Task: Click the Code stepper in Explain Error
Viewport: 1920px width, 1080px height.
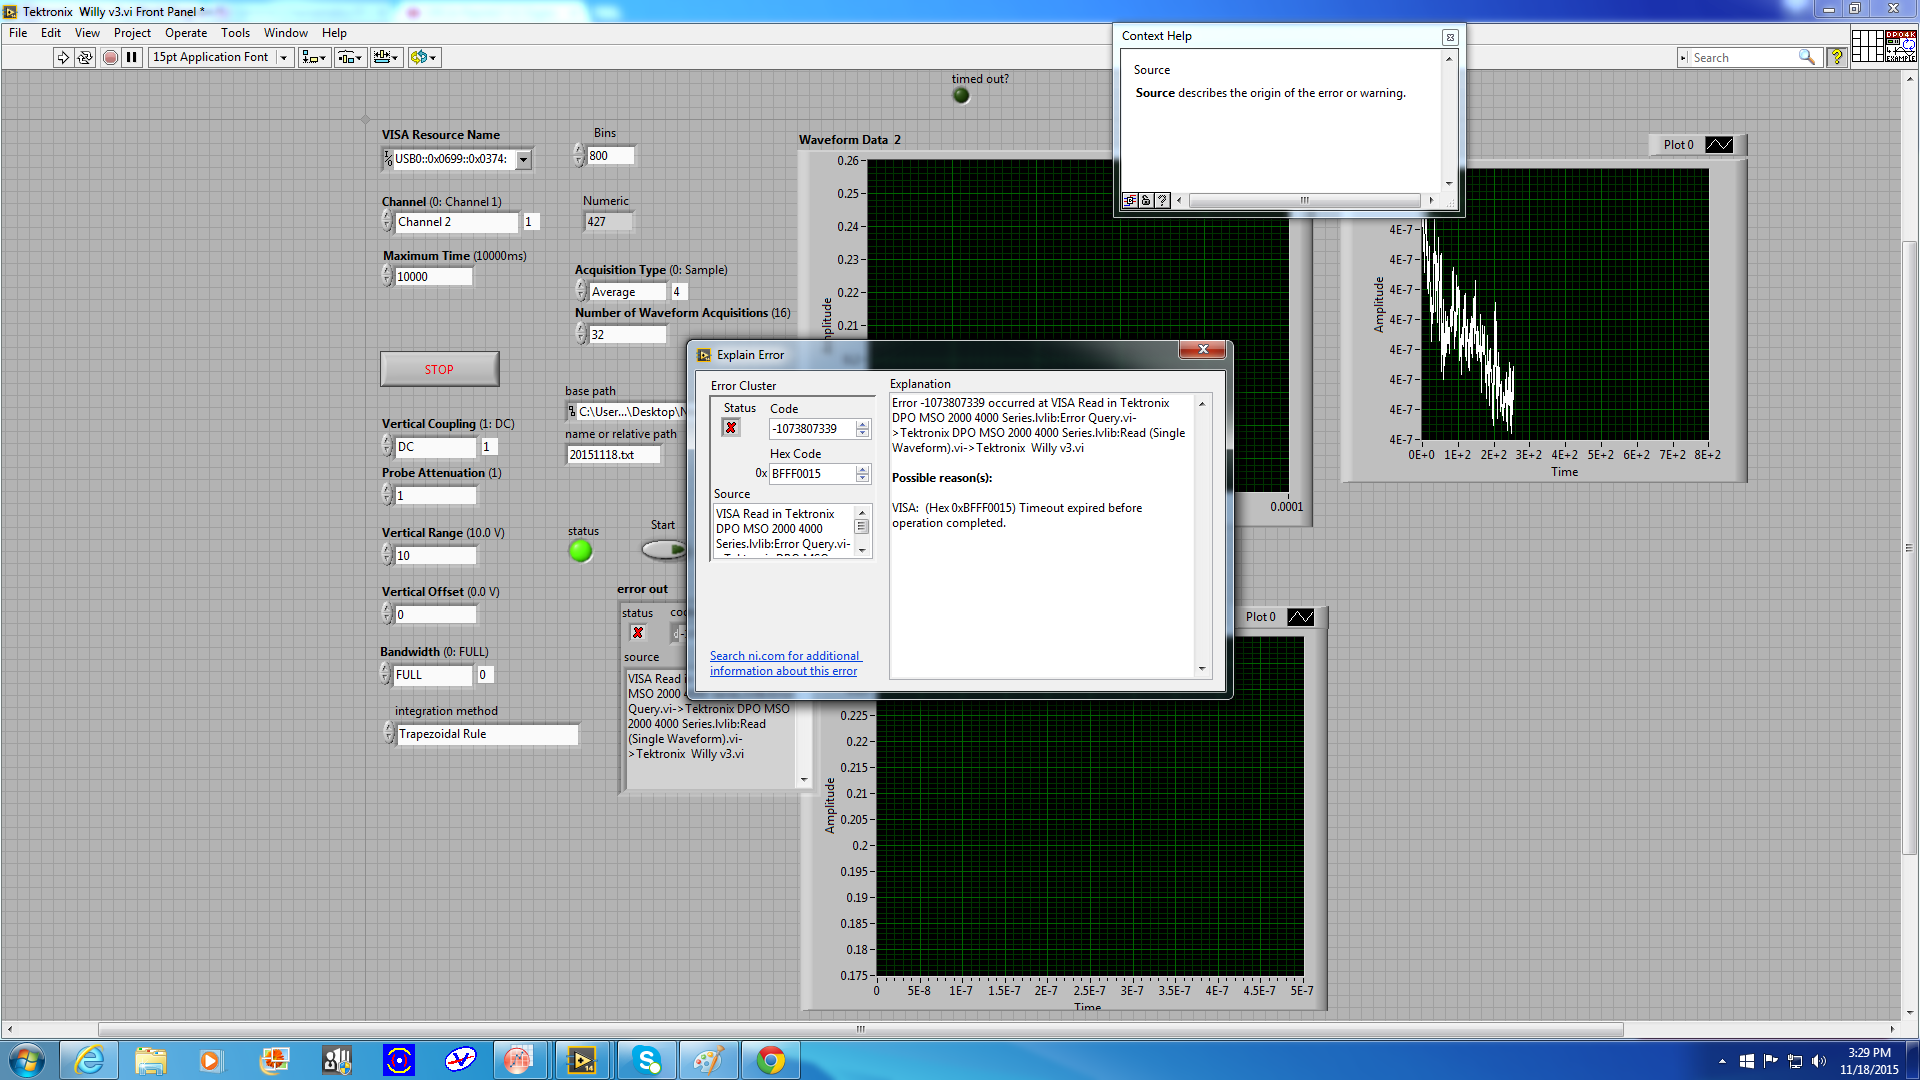Action: [x=863, y=429]
